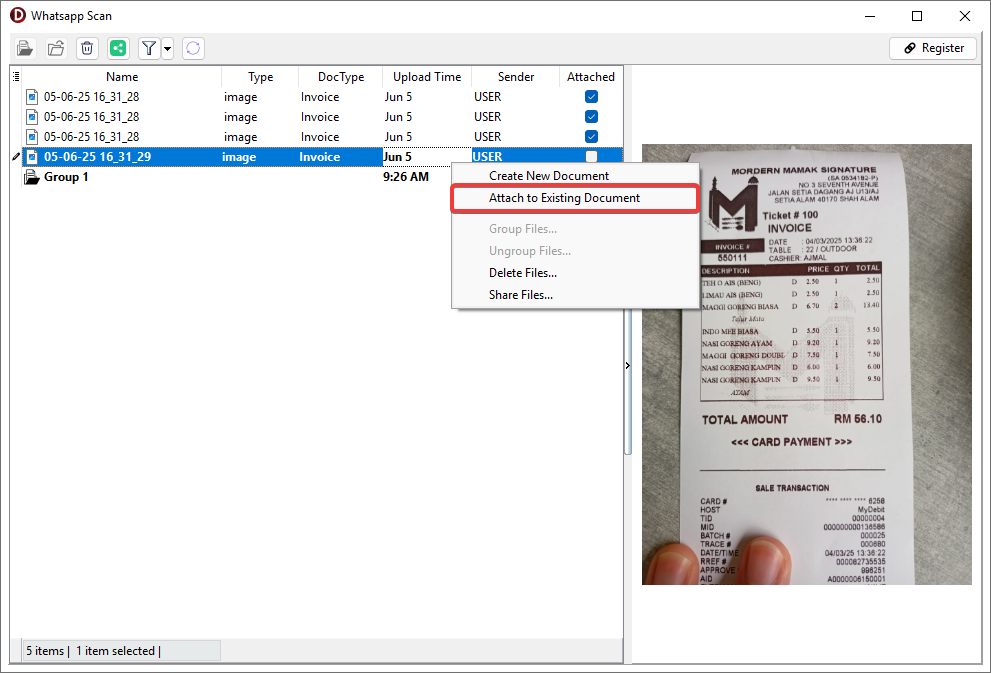
Task: Click the Ungroup Files toolbar icon (folder with arrow)
Action: coord(56,48)
